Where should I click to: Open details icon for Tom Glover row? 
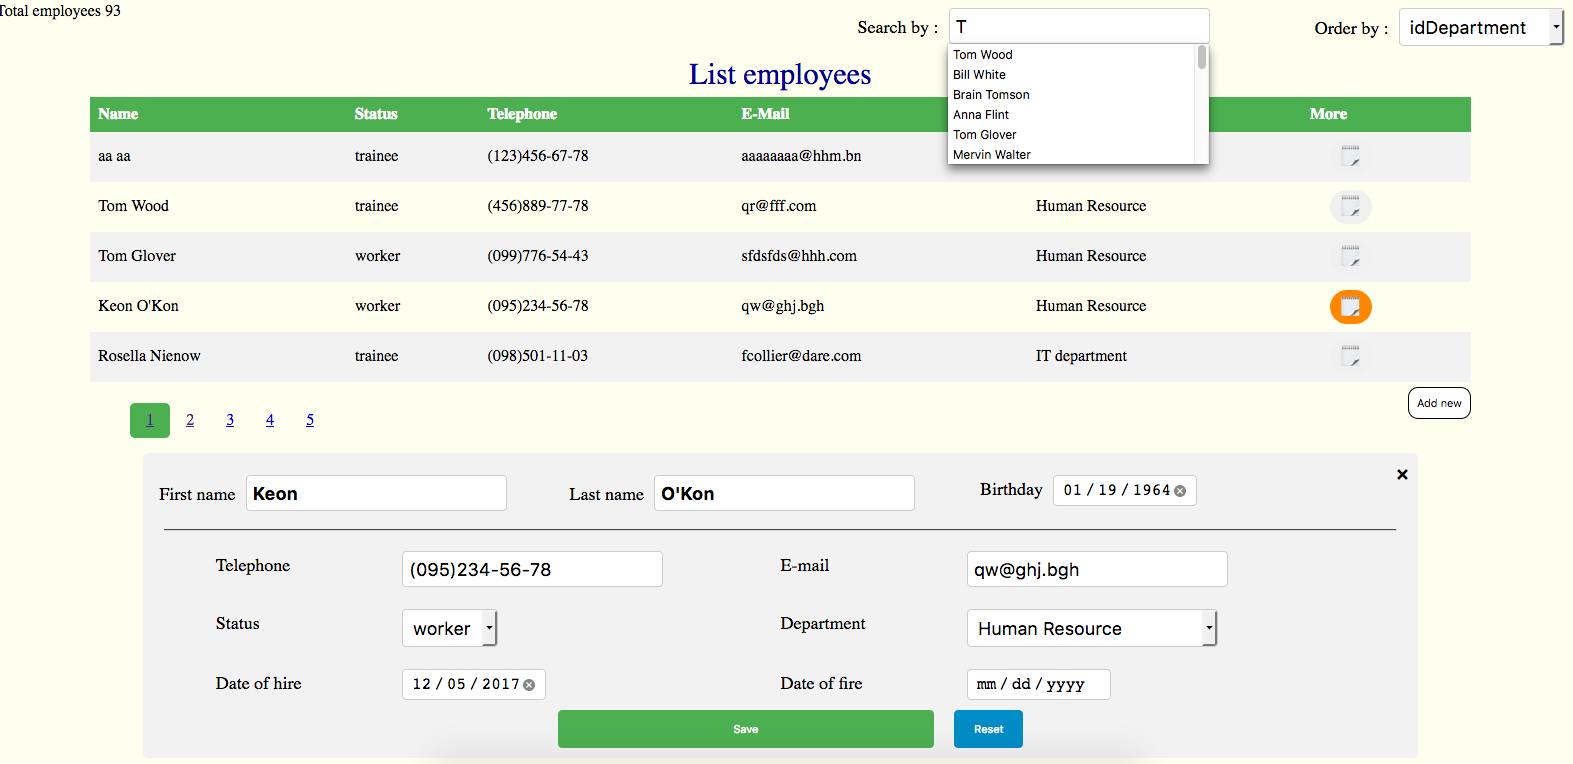point(1350,257)
